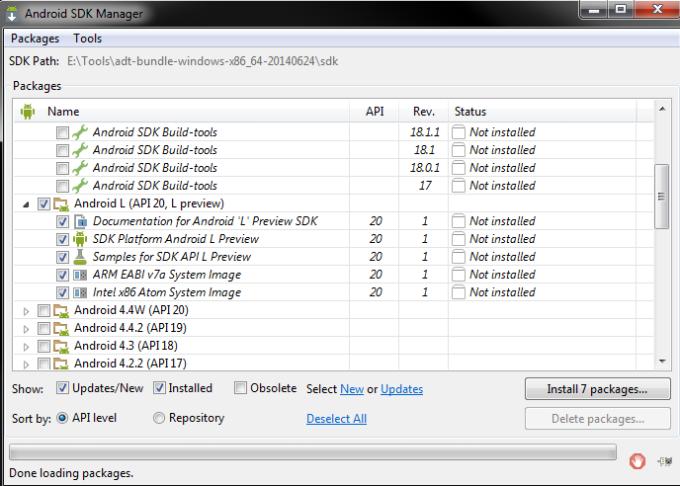Click the Android SDK Manager title bar icon
Viewport: 680px width, 486px height.
[12, 14]
